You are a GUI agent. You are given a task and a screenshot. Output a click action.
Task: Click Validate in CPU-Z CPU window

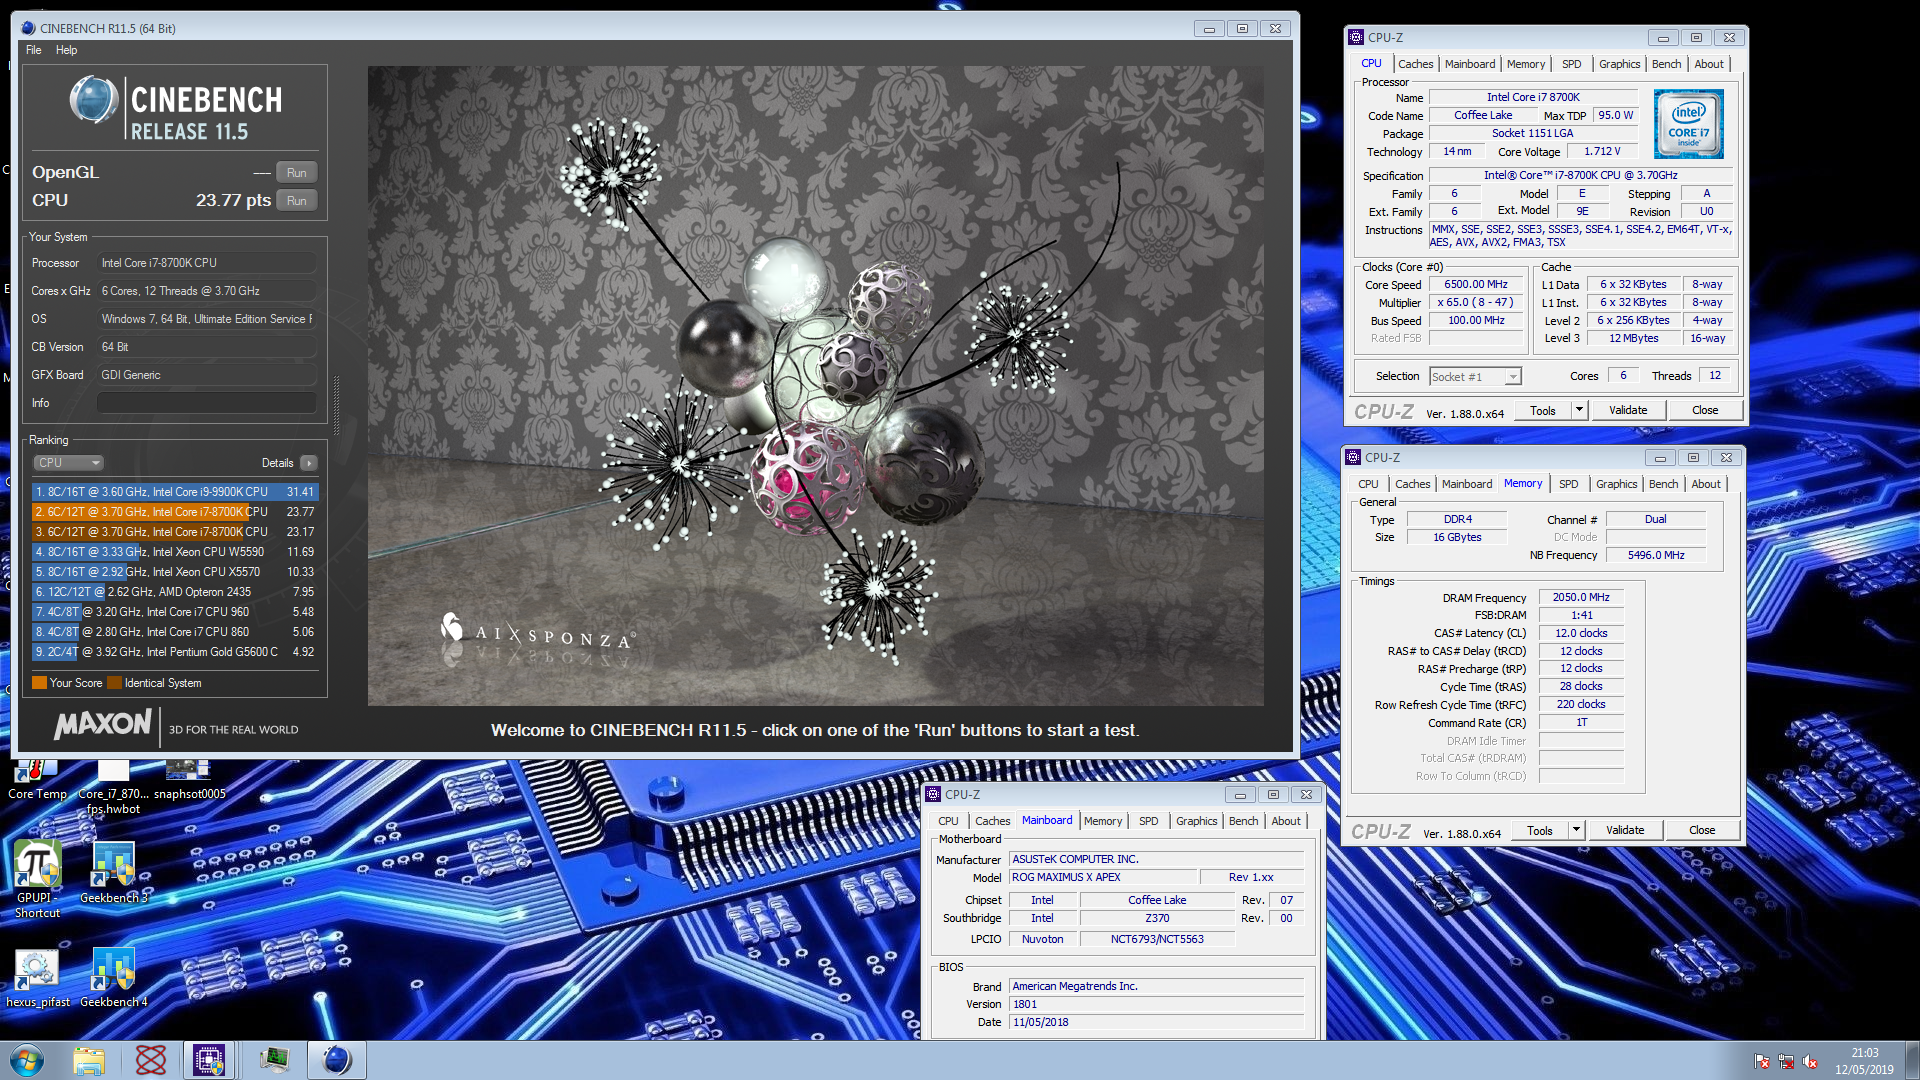tap(1628, 410)
